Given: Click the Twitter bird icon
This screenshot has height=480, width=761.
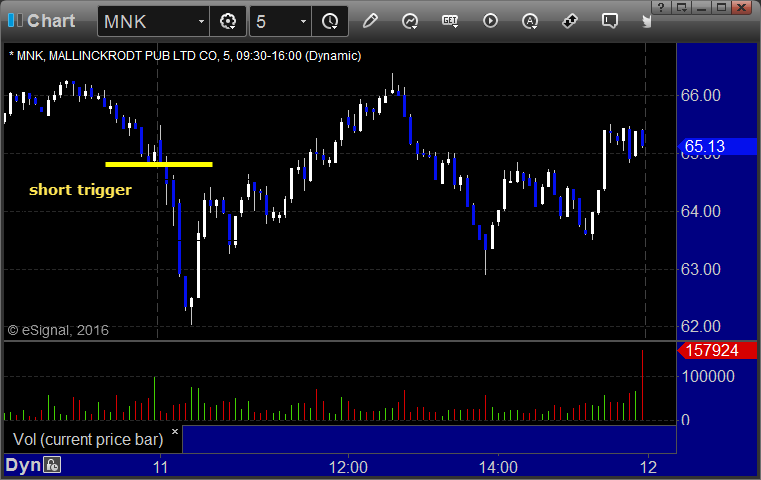Looking at the screenshot, I should [x=646, y=21].
